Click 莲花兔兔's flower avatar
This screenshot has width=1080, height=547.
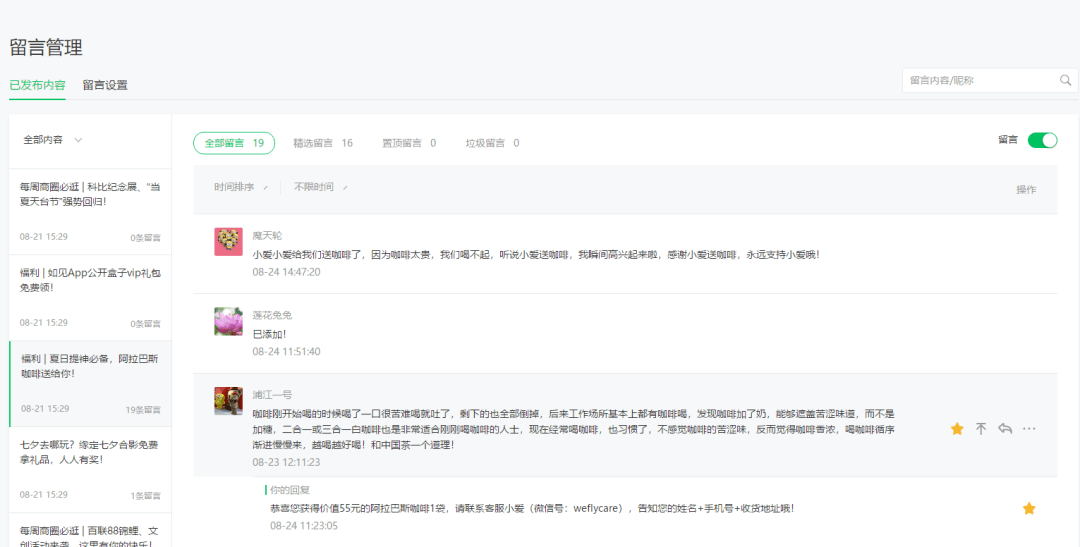click(x=228, y=321)
